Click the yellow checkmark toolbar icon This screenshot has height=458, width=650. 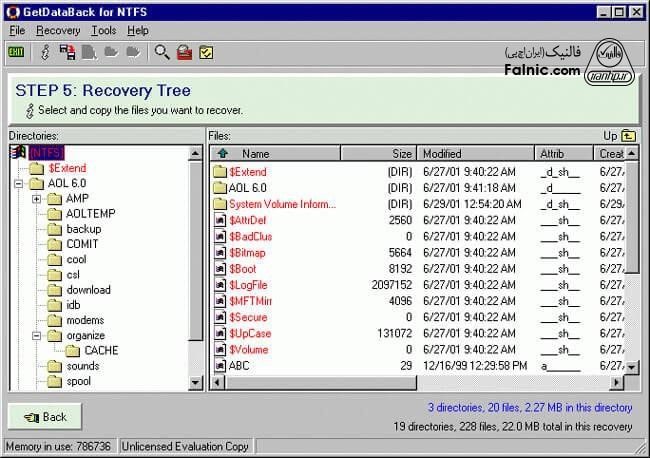(206, 52)
